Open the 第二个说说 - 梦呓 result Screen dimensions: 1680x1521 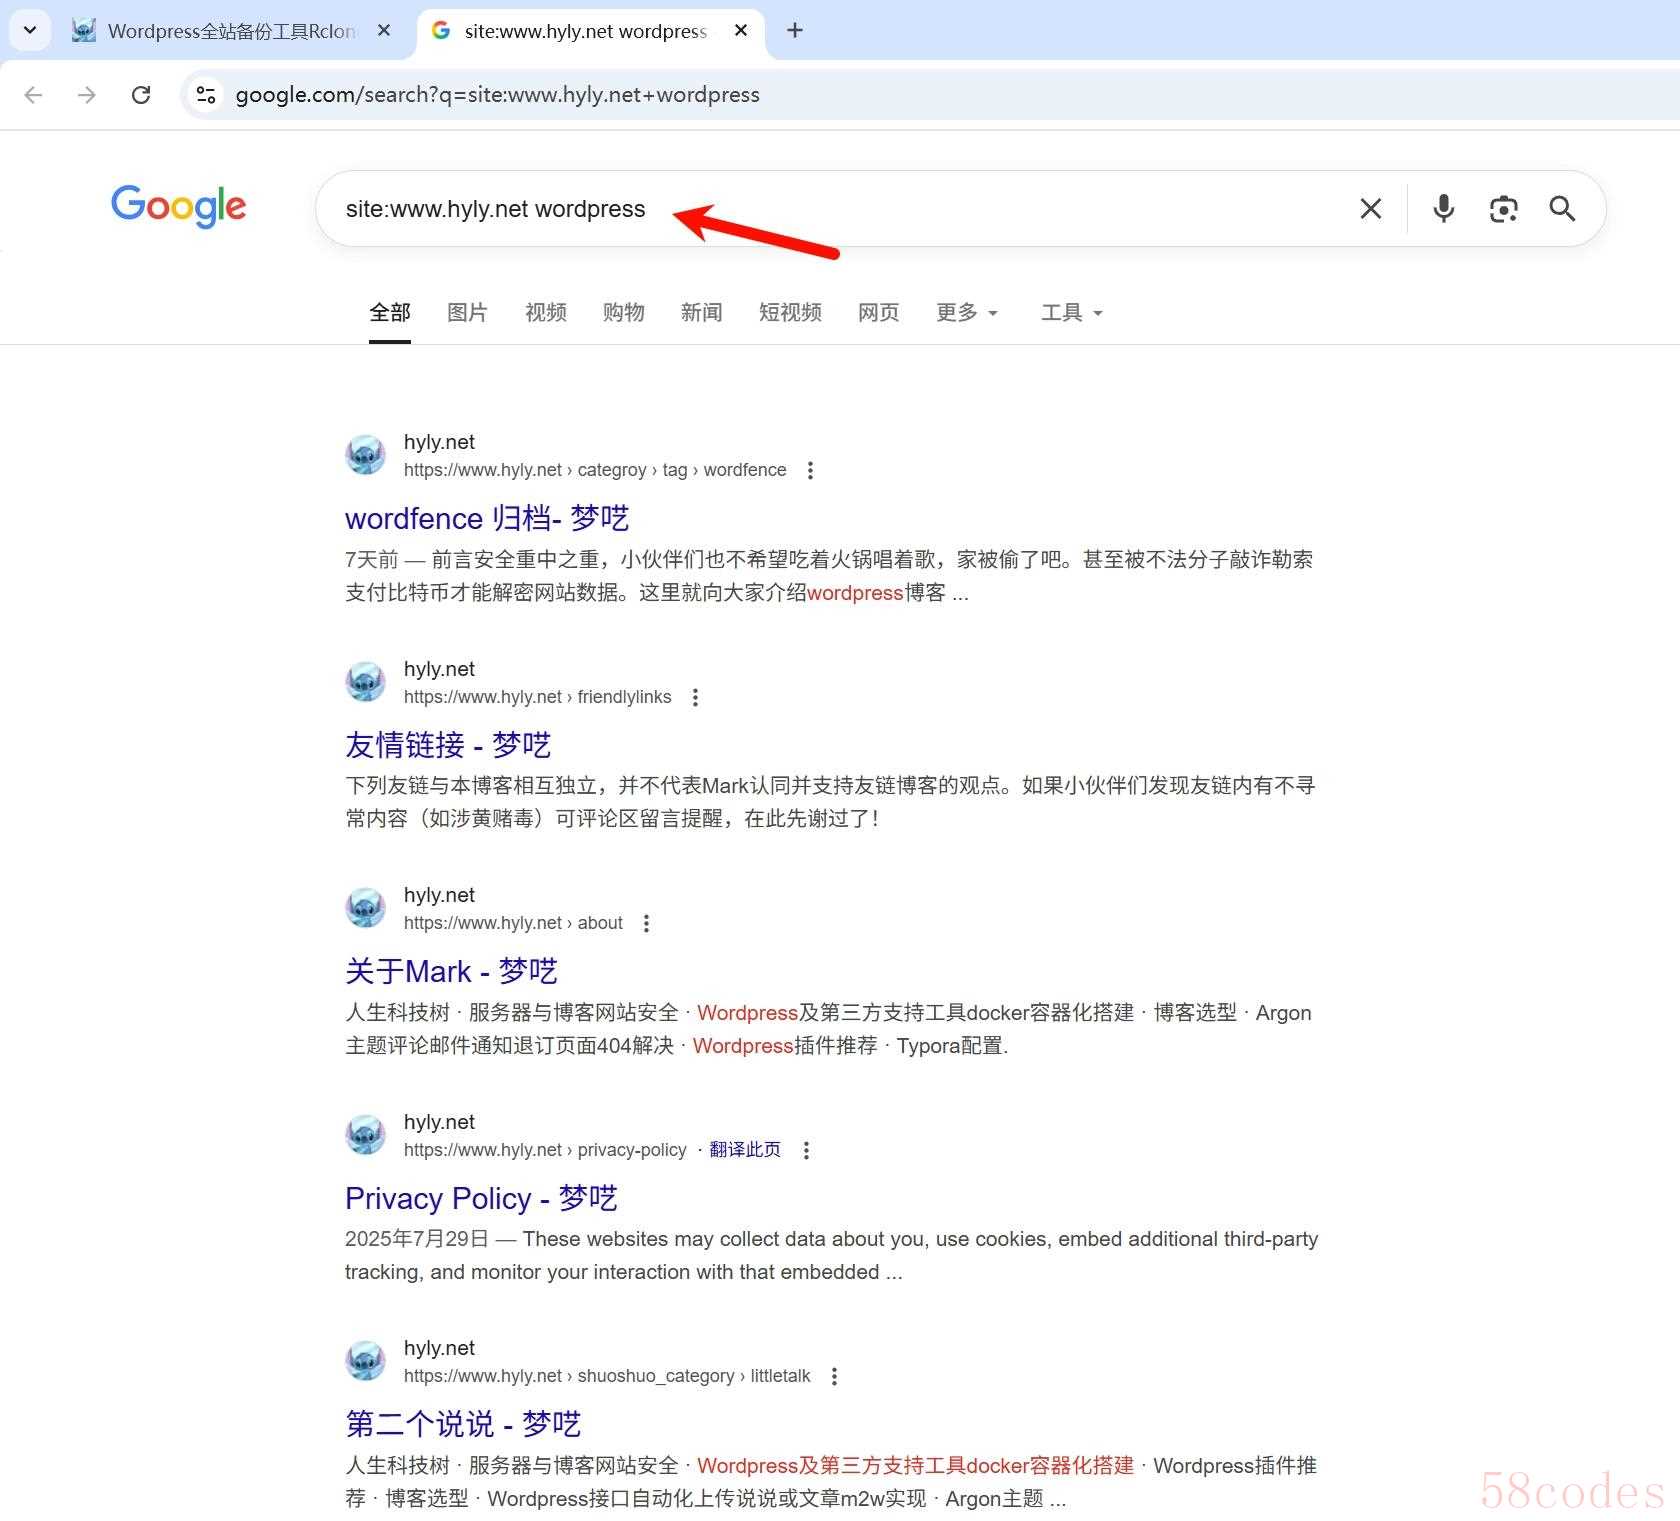463,1424
